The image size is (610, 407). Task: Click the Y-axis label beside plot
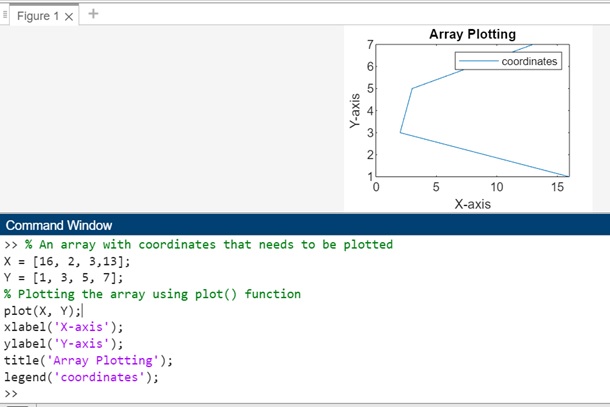(x=355, y=110)
